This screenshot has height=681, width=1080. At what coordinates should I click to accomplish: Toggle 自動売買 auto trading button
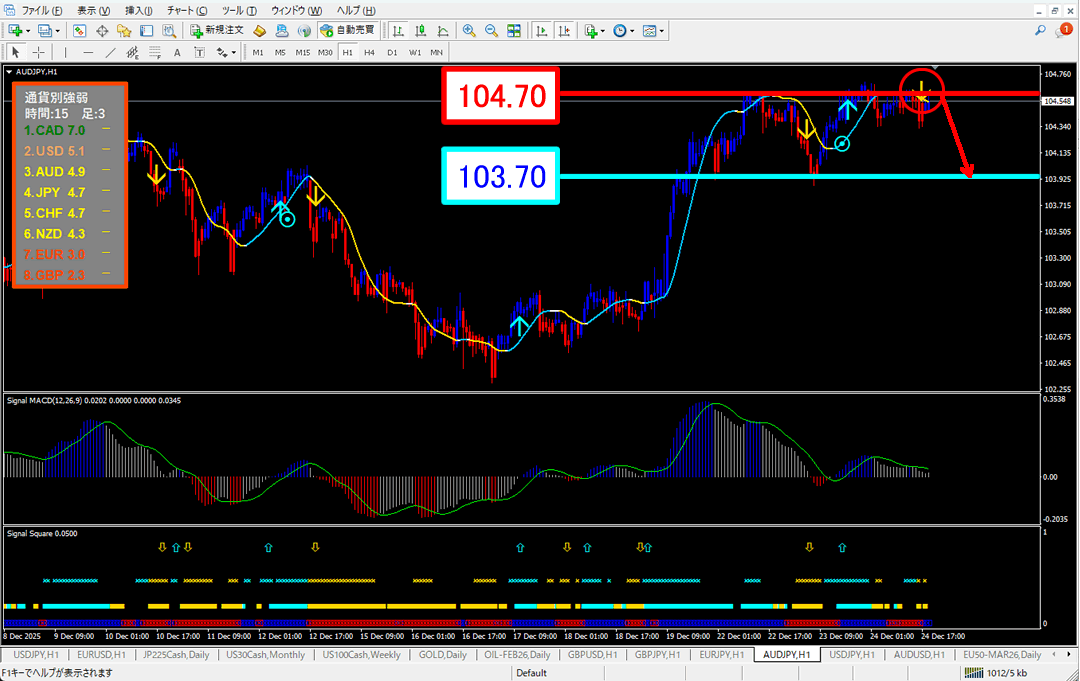(x=349, y=31)
